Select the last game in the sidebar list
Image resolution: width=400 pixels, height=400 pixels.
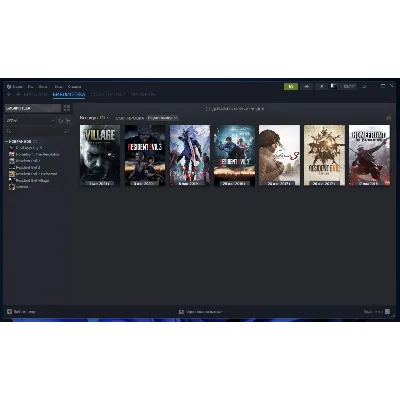(x=19, y=187)
